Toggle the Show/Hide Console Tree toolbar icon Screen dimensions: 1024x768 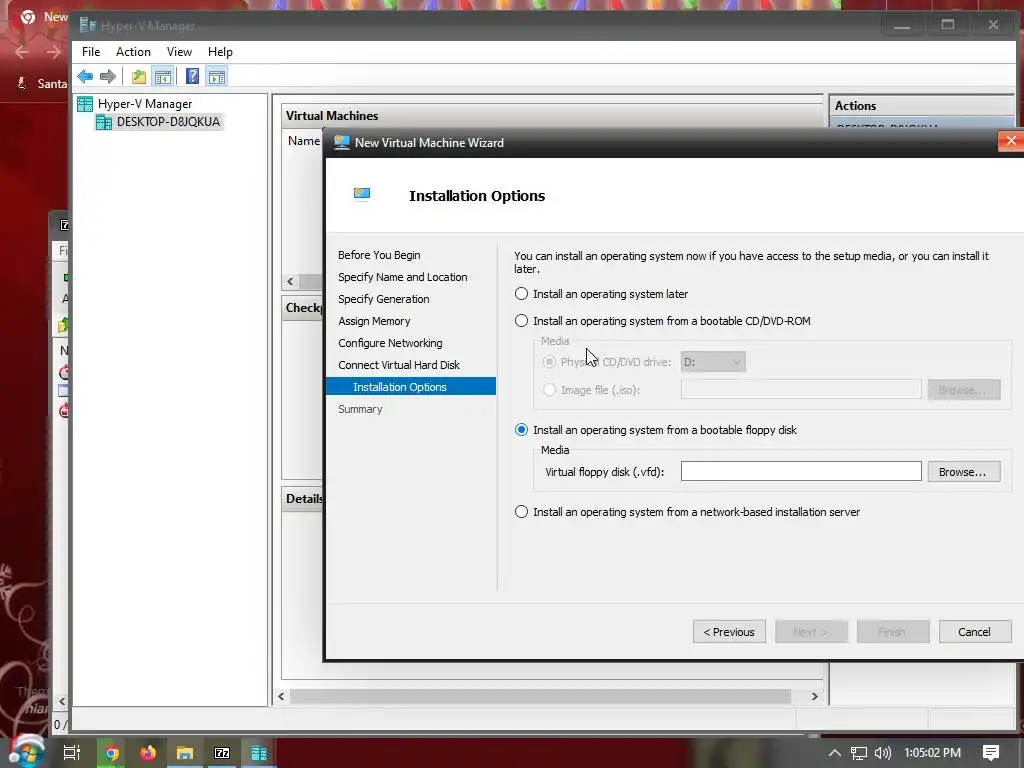click(x=163, y=76)
